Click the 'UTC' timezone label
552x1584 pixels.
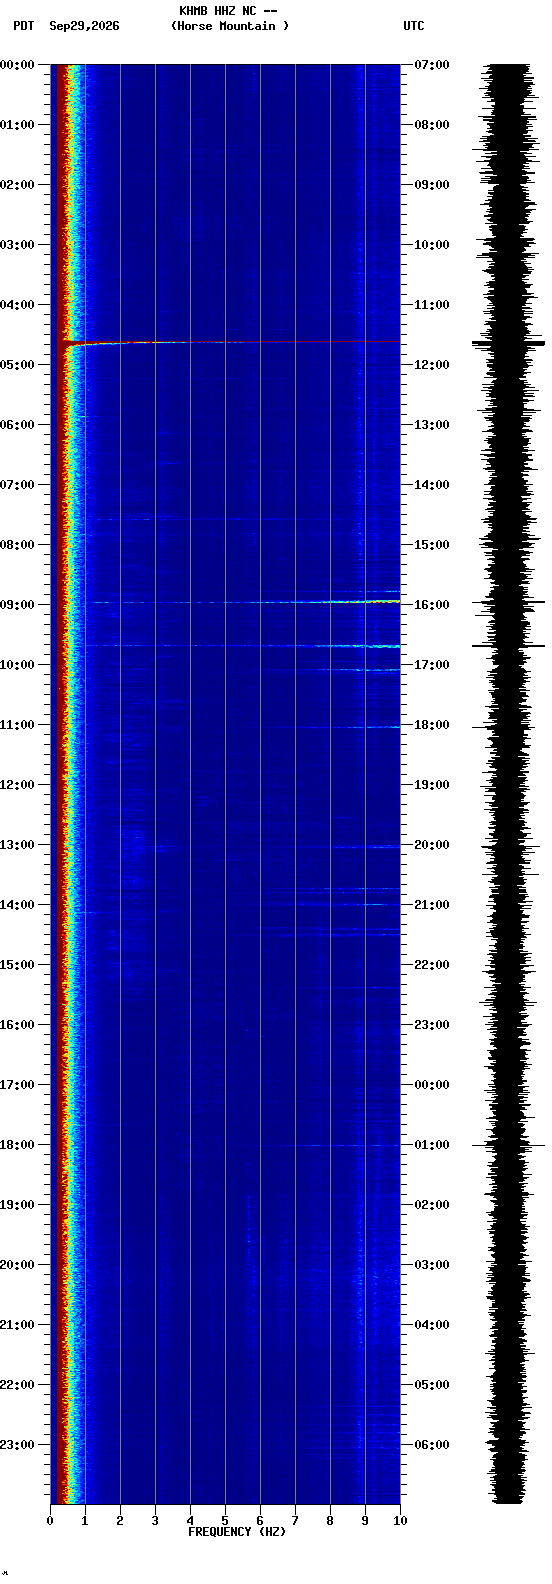pyautogui.click(x=414, y=26)
